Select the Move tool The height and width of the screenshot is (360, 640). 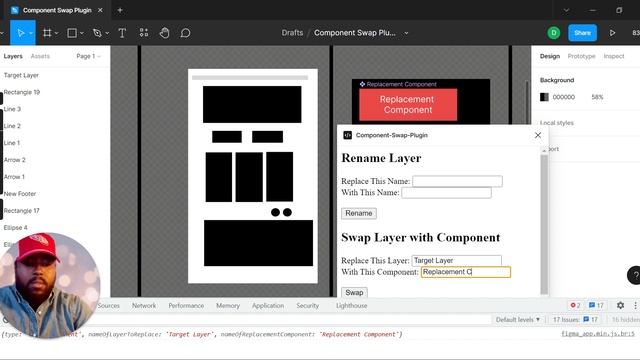tap(20, 33)
